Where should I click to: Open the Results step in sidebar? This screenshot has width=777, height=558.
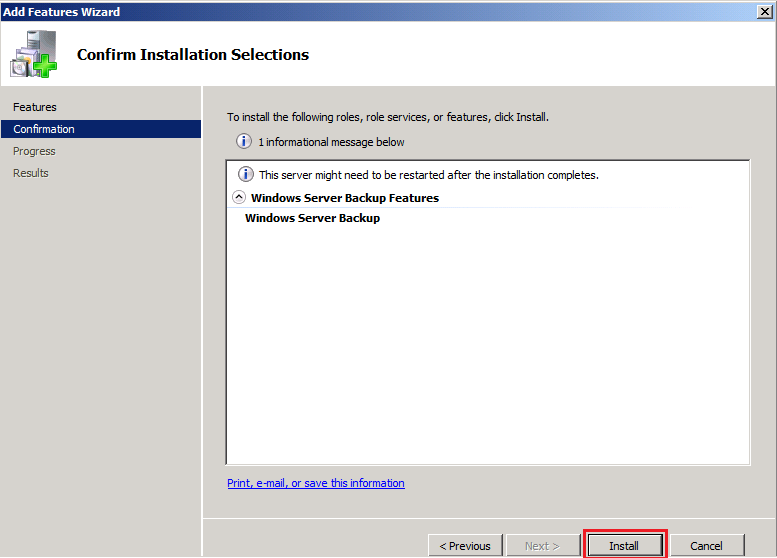tap(31, 173)
